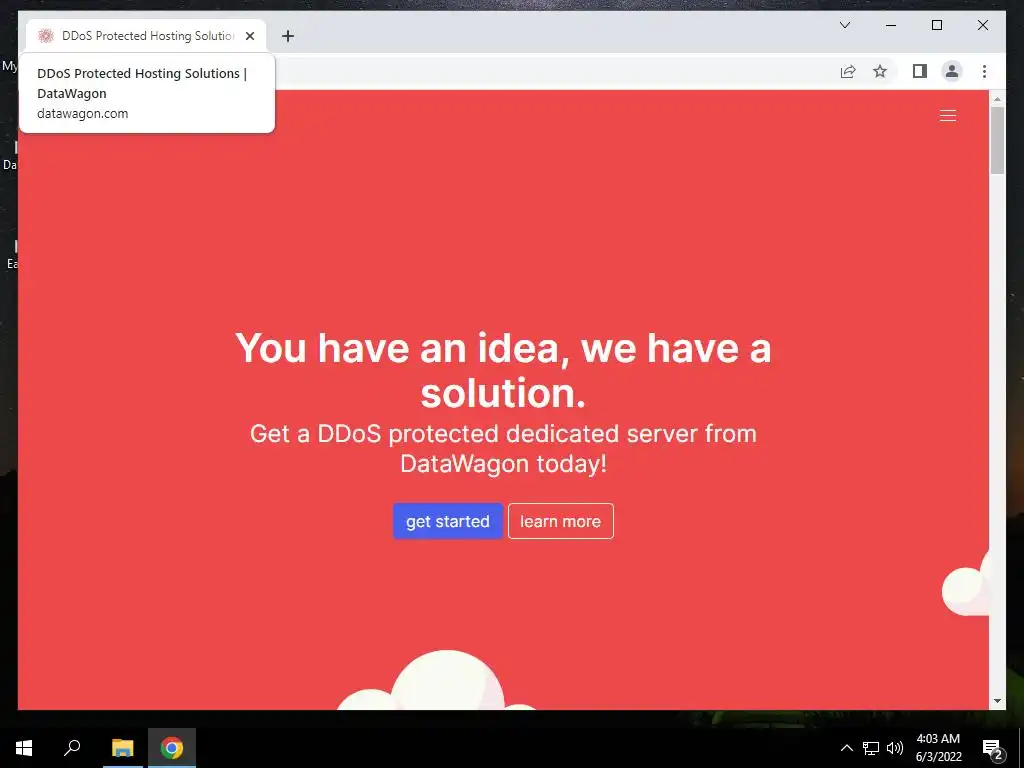Open taskbar search magnifier
The height and width of the screenshot is (768, 1024).
pyautogui.click(x=72, y=748)
